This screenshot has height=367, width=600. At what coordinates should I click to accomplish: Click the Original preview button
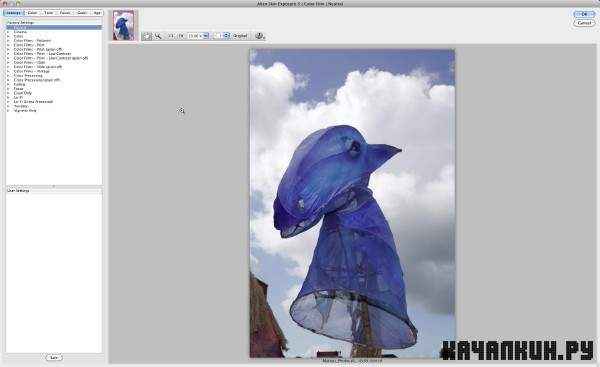click(240, 36)
